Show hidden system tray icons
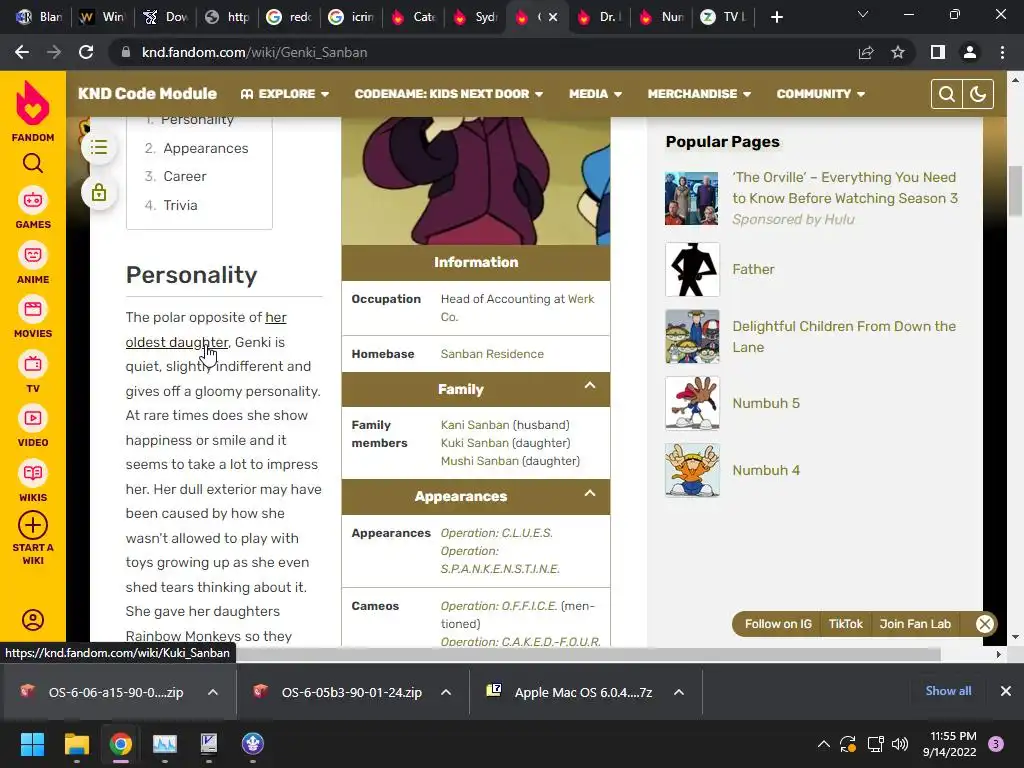 coord(824,744)
